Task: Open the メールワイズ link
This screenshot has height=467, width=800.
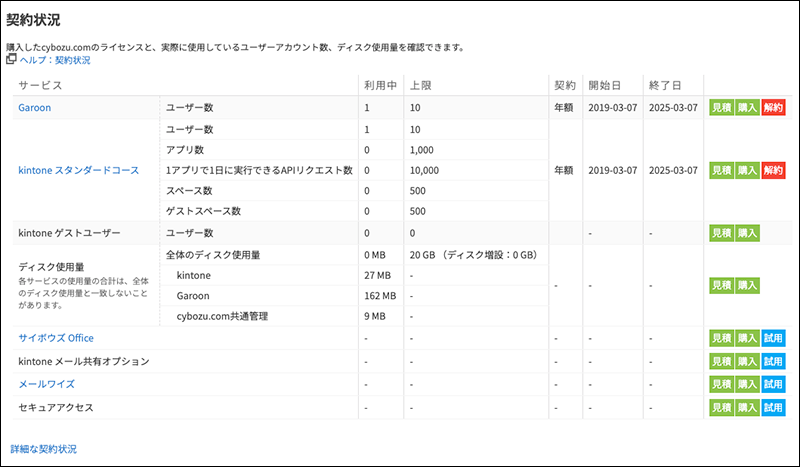Action: [x=46, y=384]
